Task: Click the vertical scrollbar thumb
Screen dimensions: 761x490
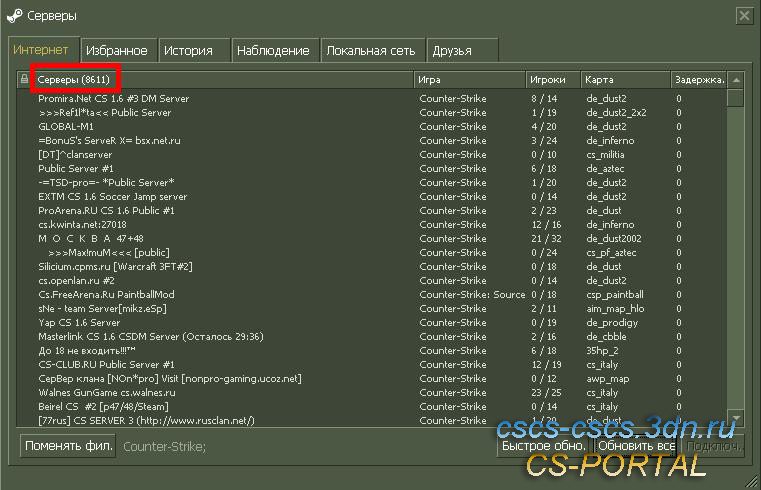Action: (x=736, y=98)
